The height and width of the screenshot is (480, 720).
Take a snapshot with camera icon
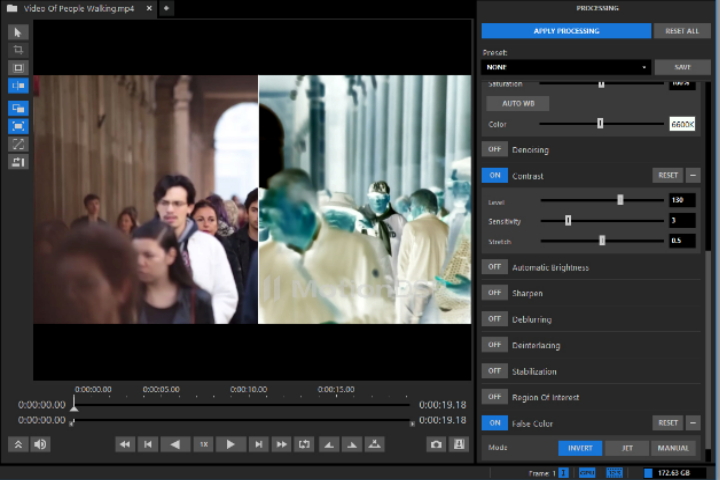tap(436, 444)
